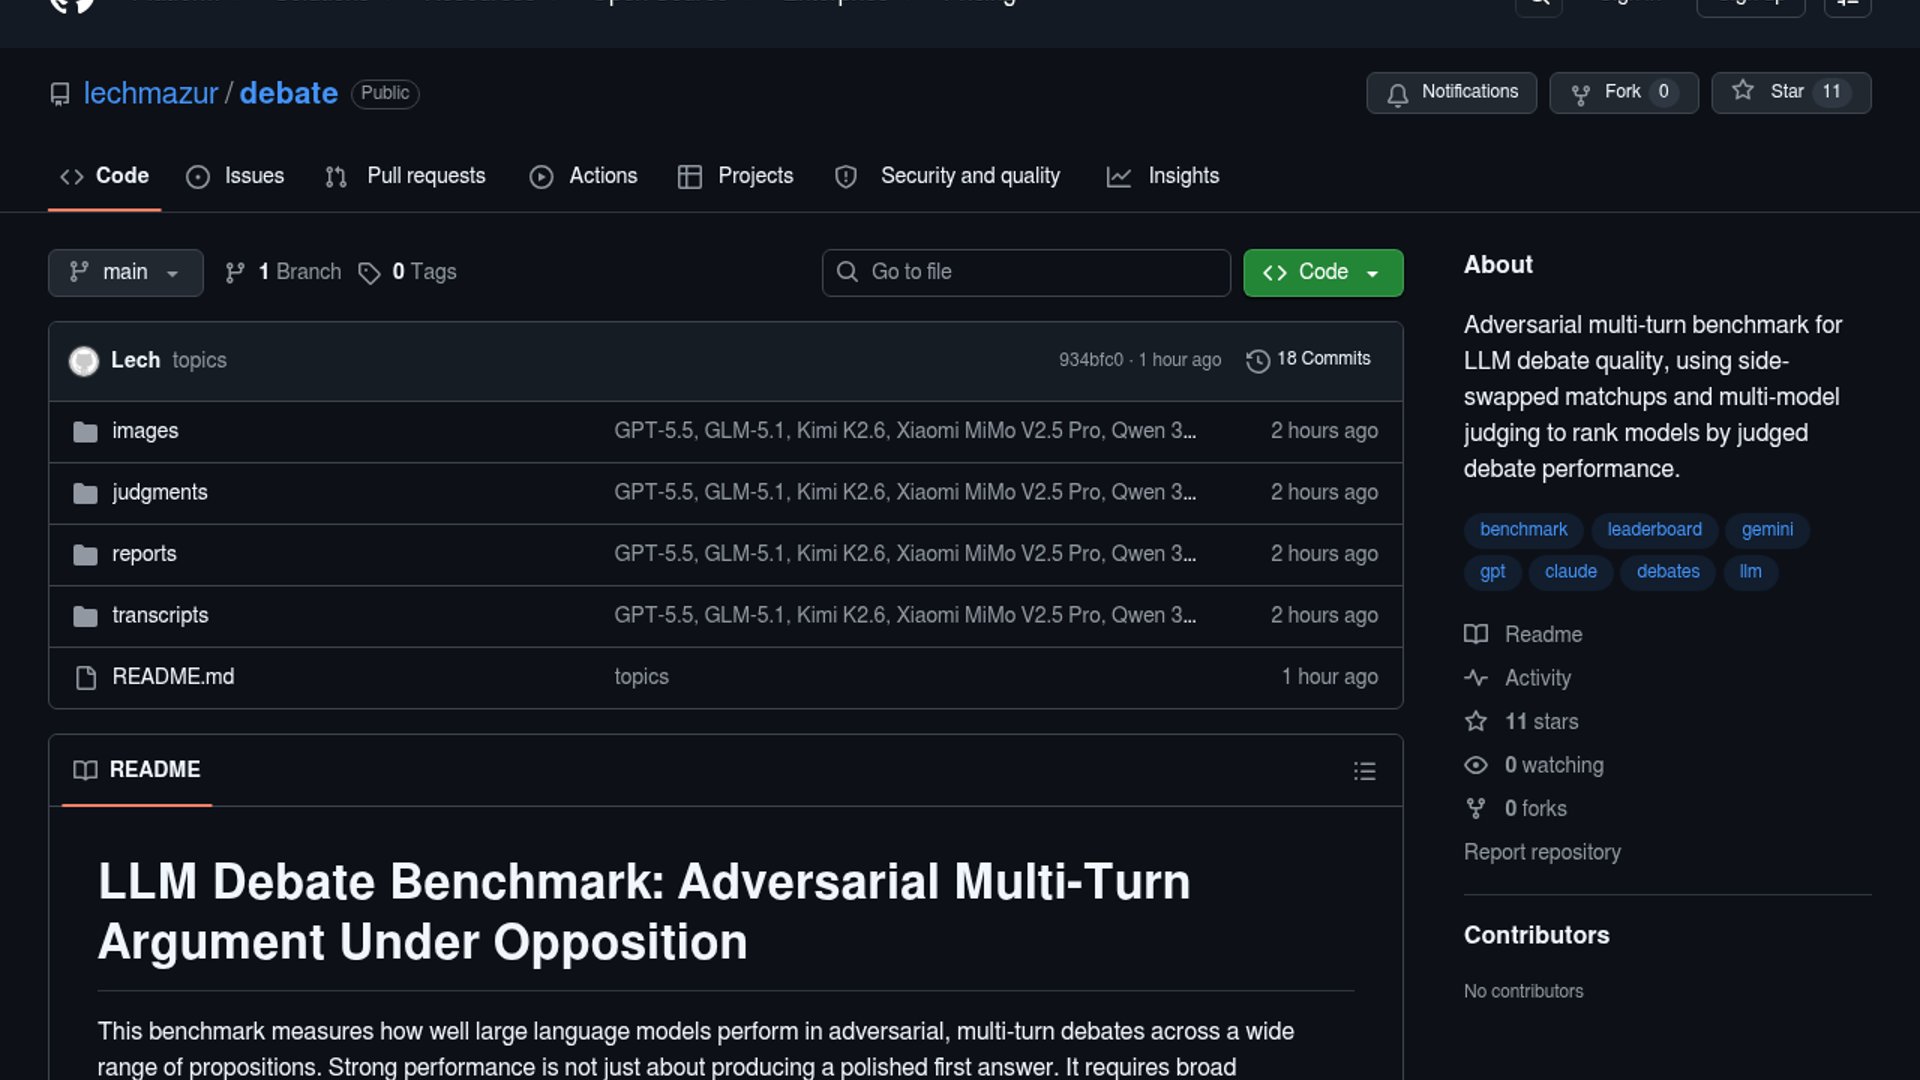
Task: Open the main branch dropdown
Action: pyautogui.click(x=126, y=272)
